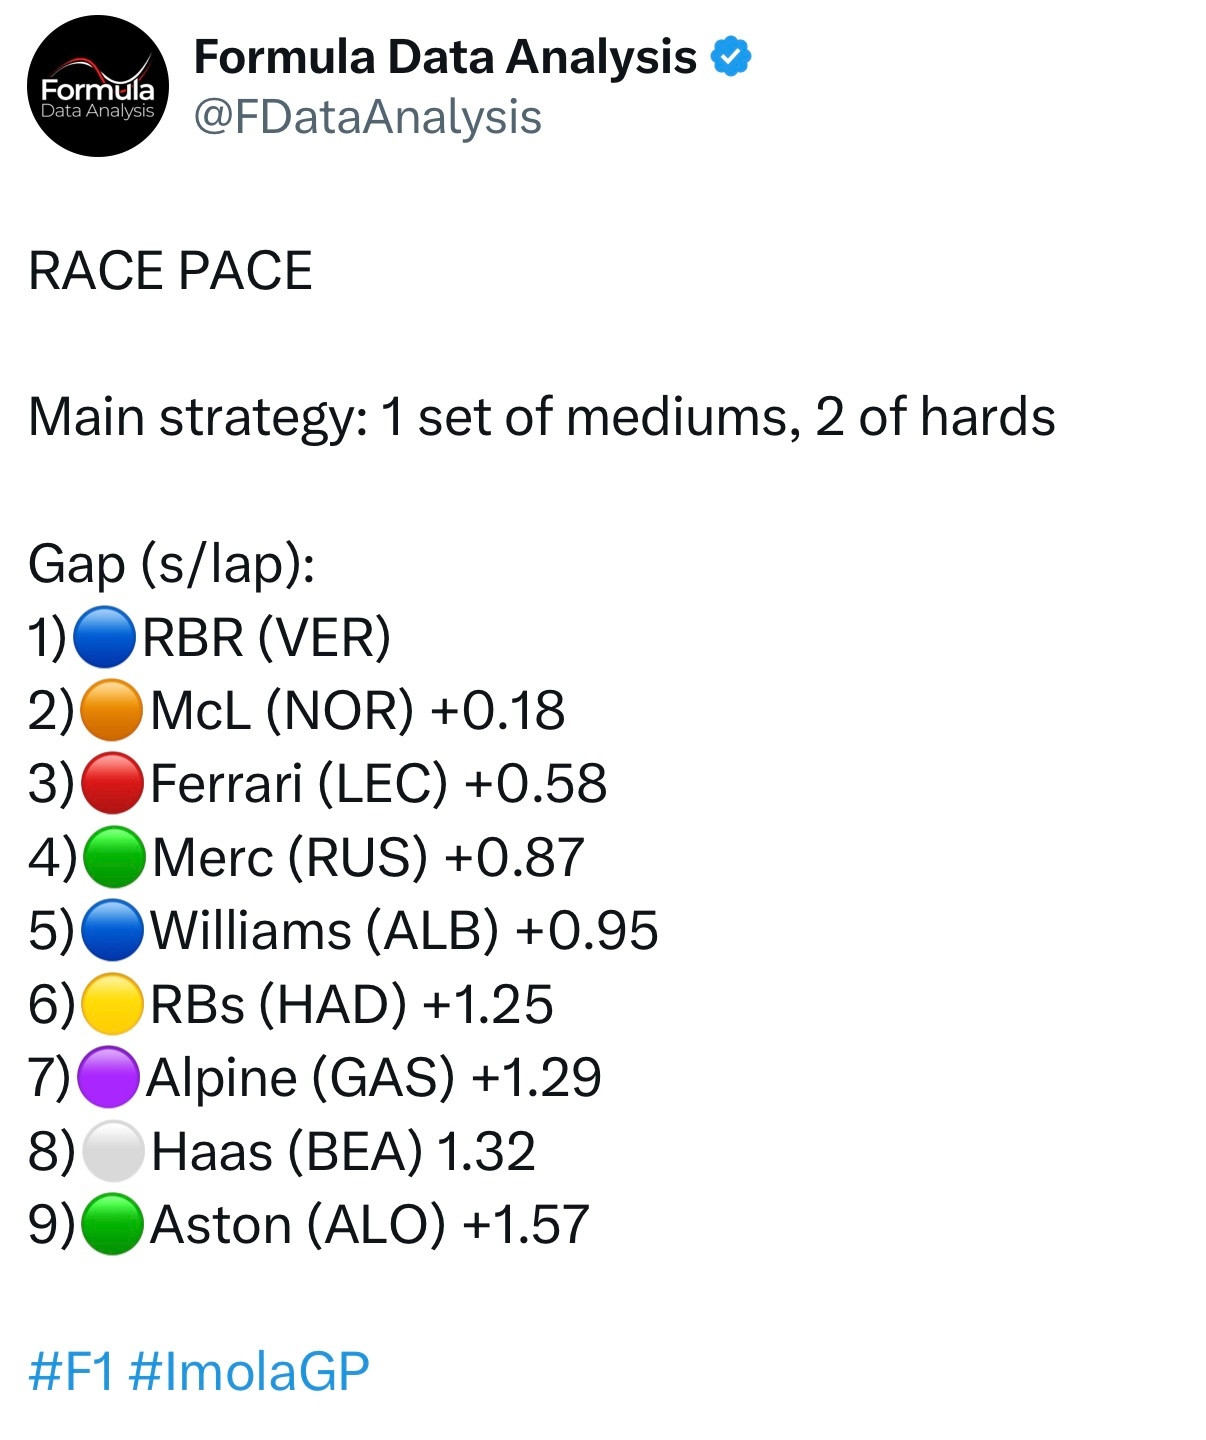Click the Ferrari (LEC) +0.58 entry
The image size is (1206, 1440).
pos(378,783)
